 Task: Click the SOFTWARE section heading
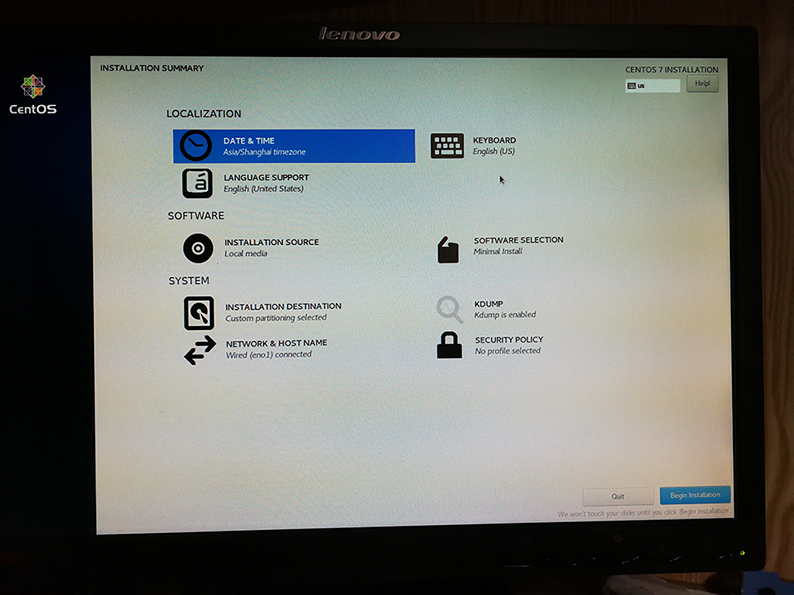click(196, 216)
